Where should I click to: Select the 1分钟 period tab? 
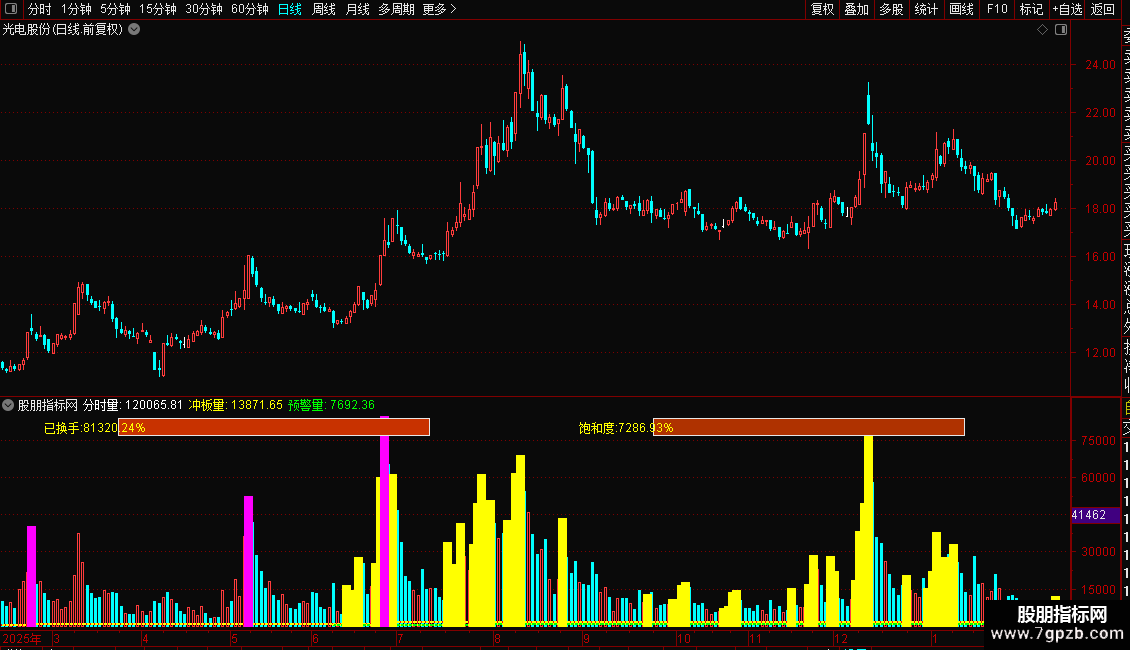coord(76,9)
